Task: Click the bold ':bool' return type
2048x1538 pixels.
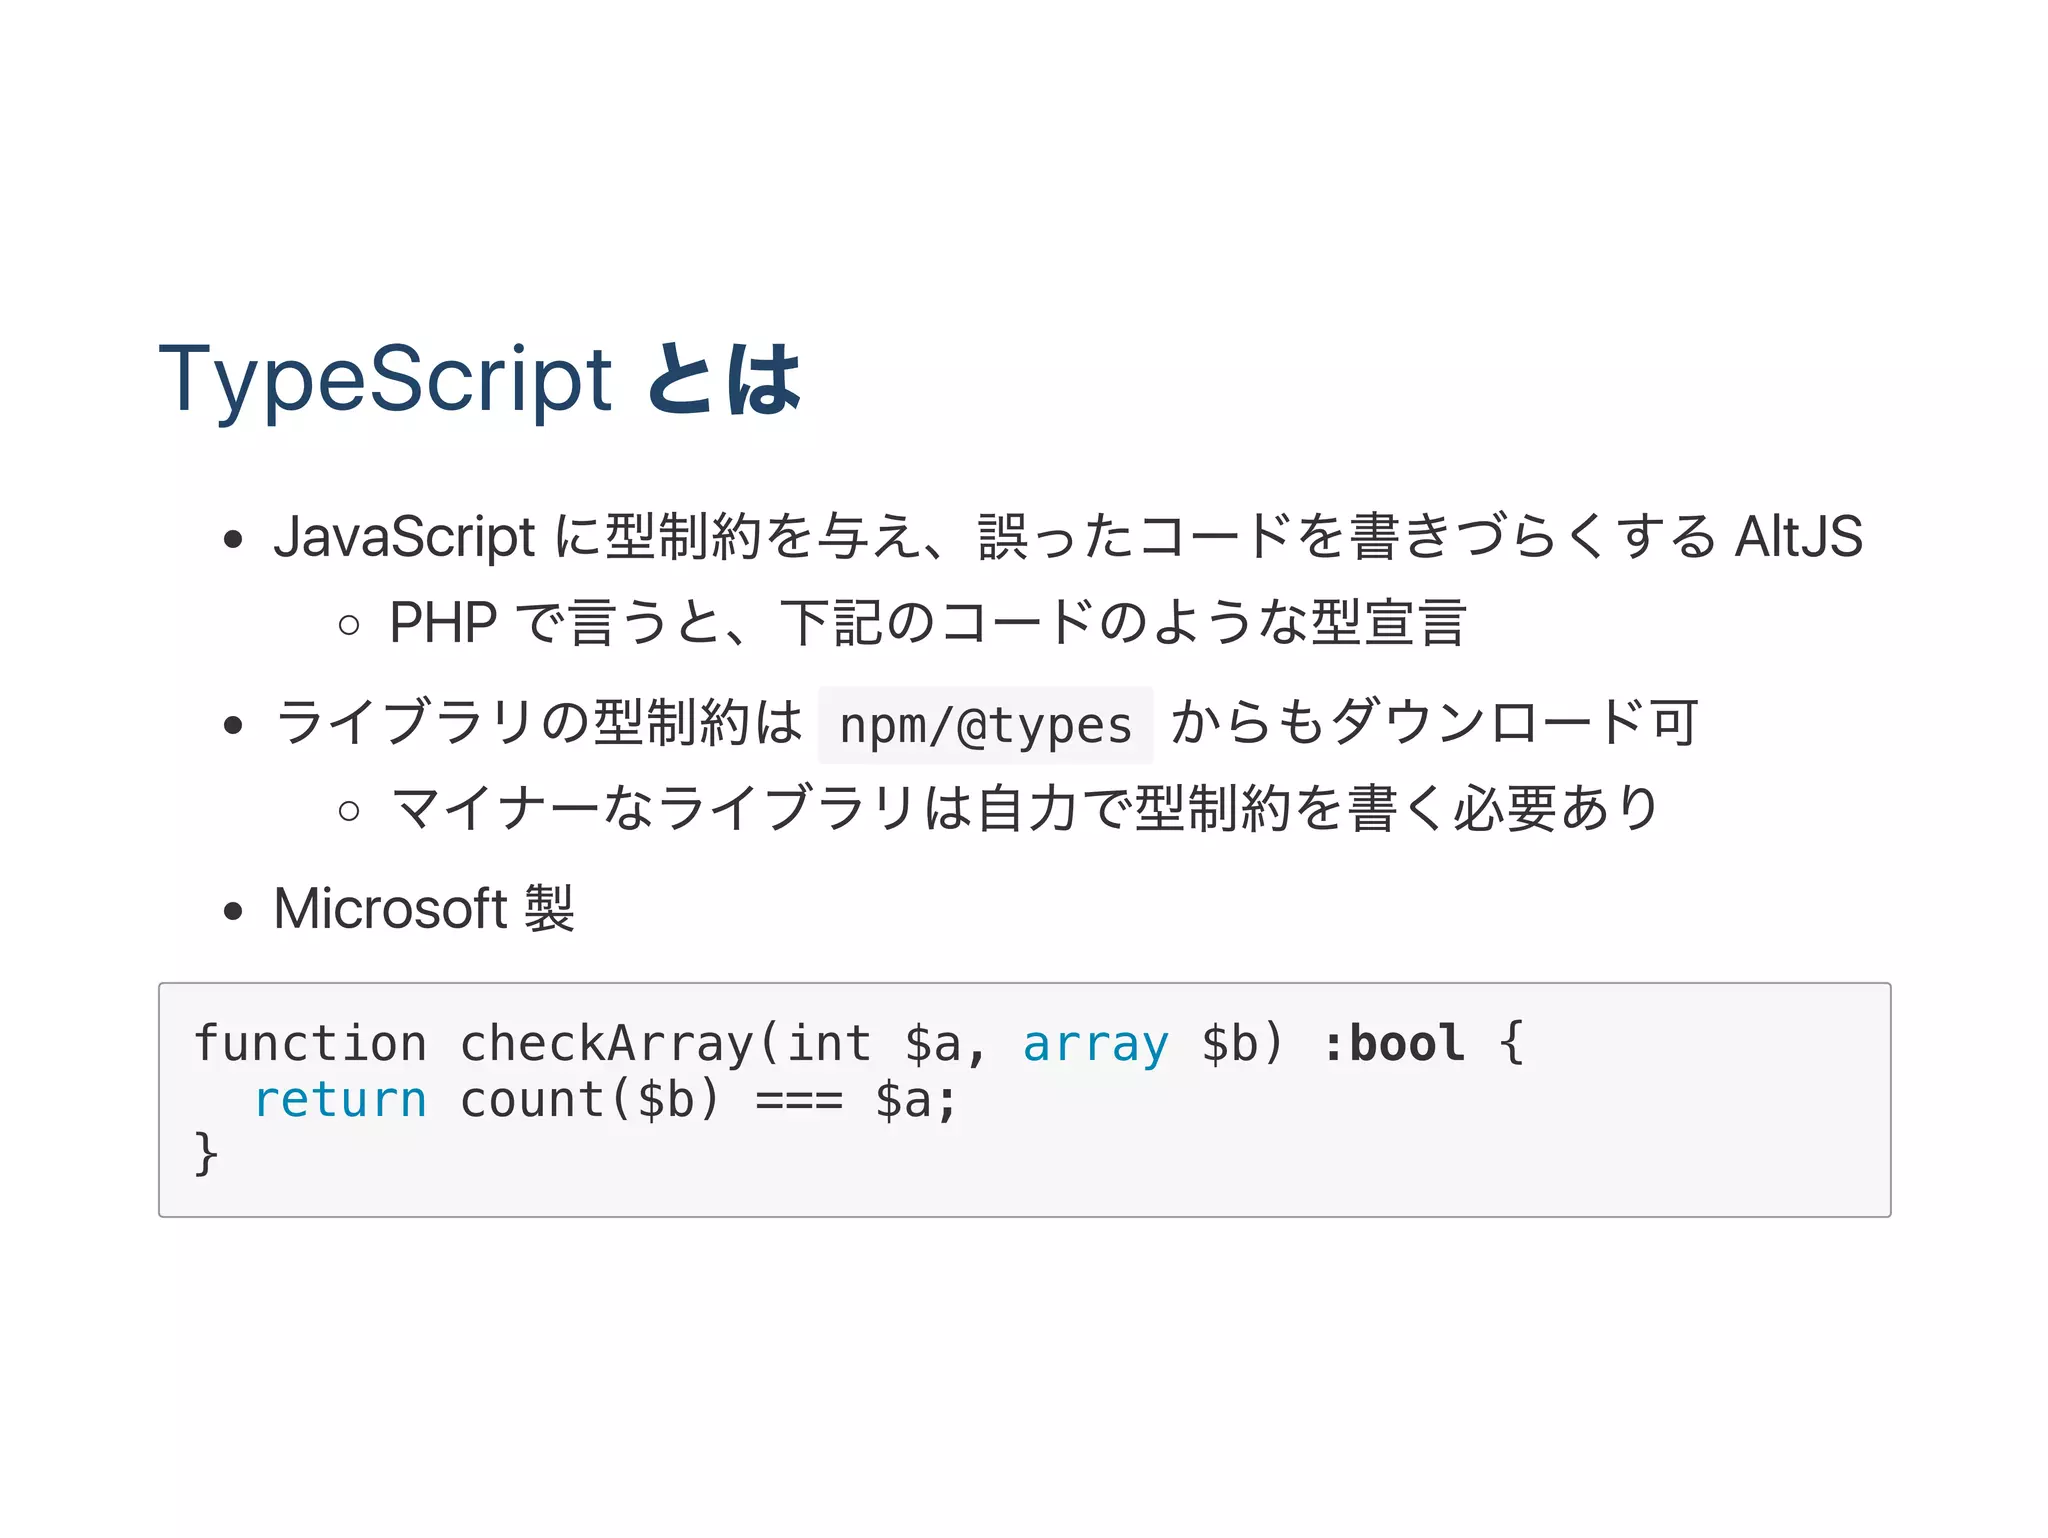Action: 1394,1044
